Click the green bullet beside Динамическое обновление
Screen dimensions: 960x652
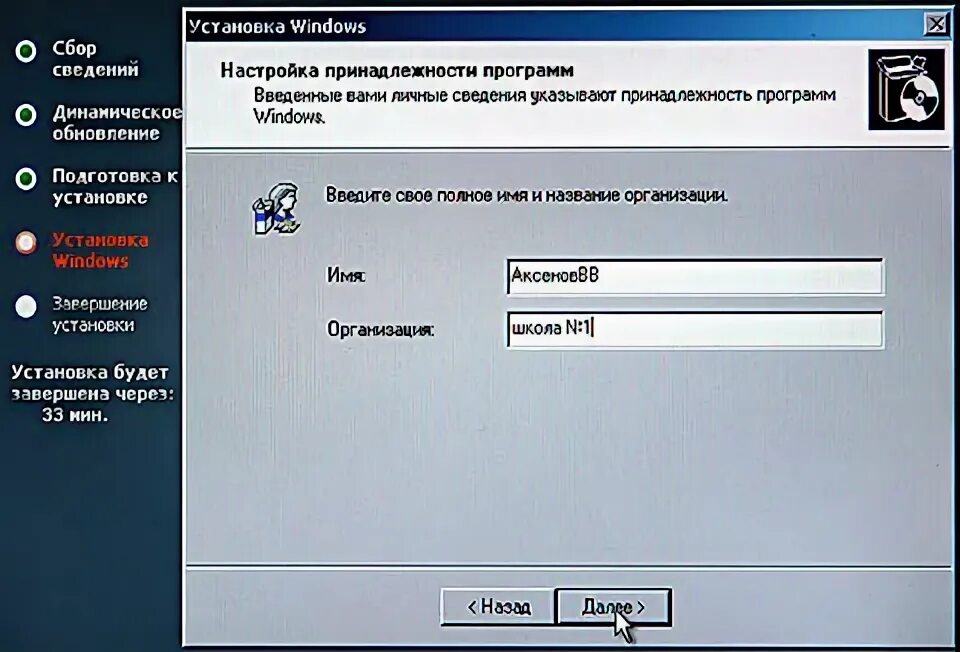tap(26, 114)
